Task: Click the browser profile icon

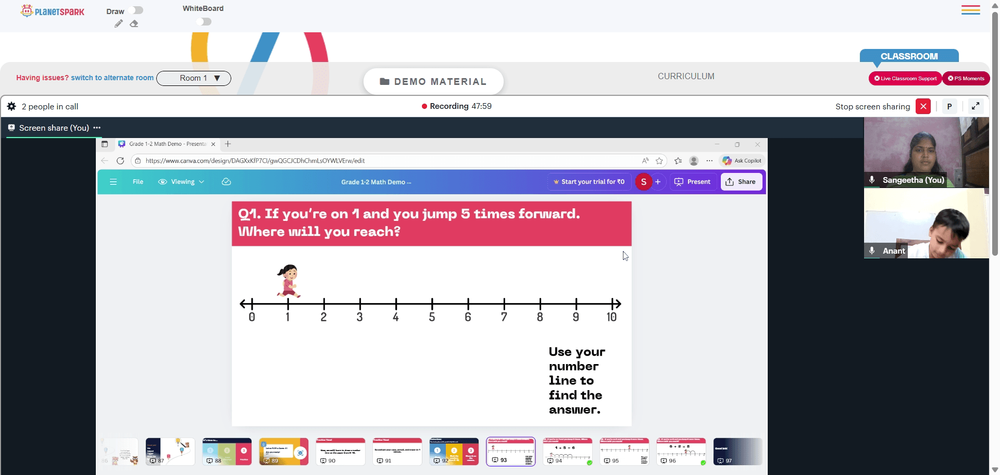Action: click(x=694, y=161)
